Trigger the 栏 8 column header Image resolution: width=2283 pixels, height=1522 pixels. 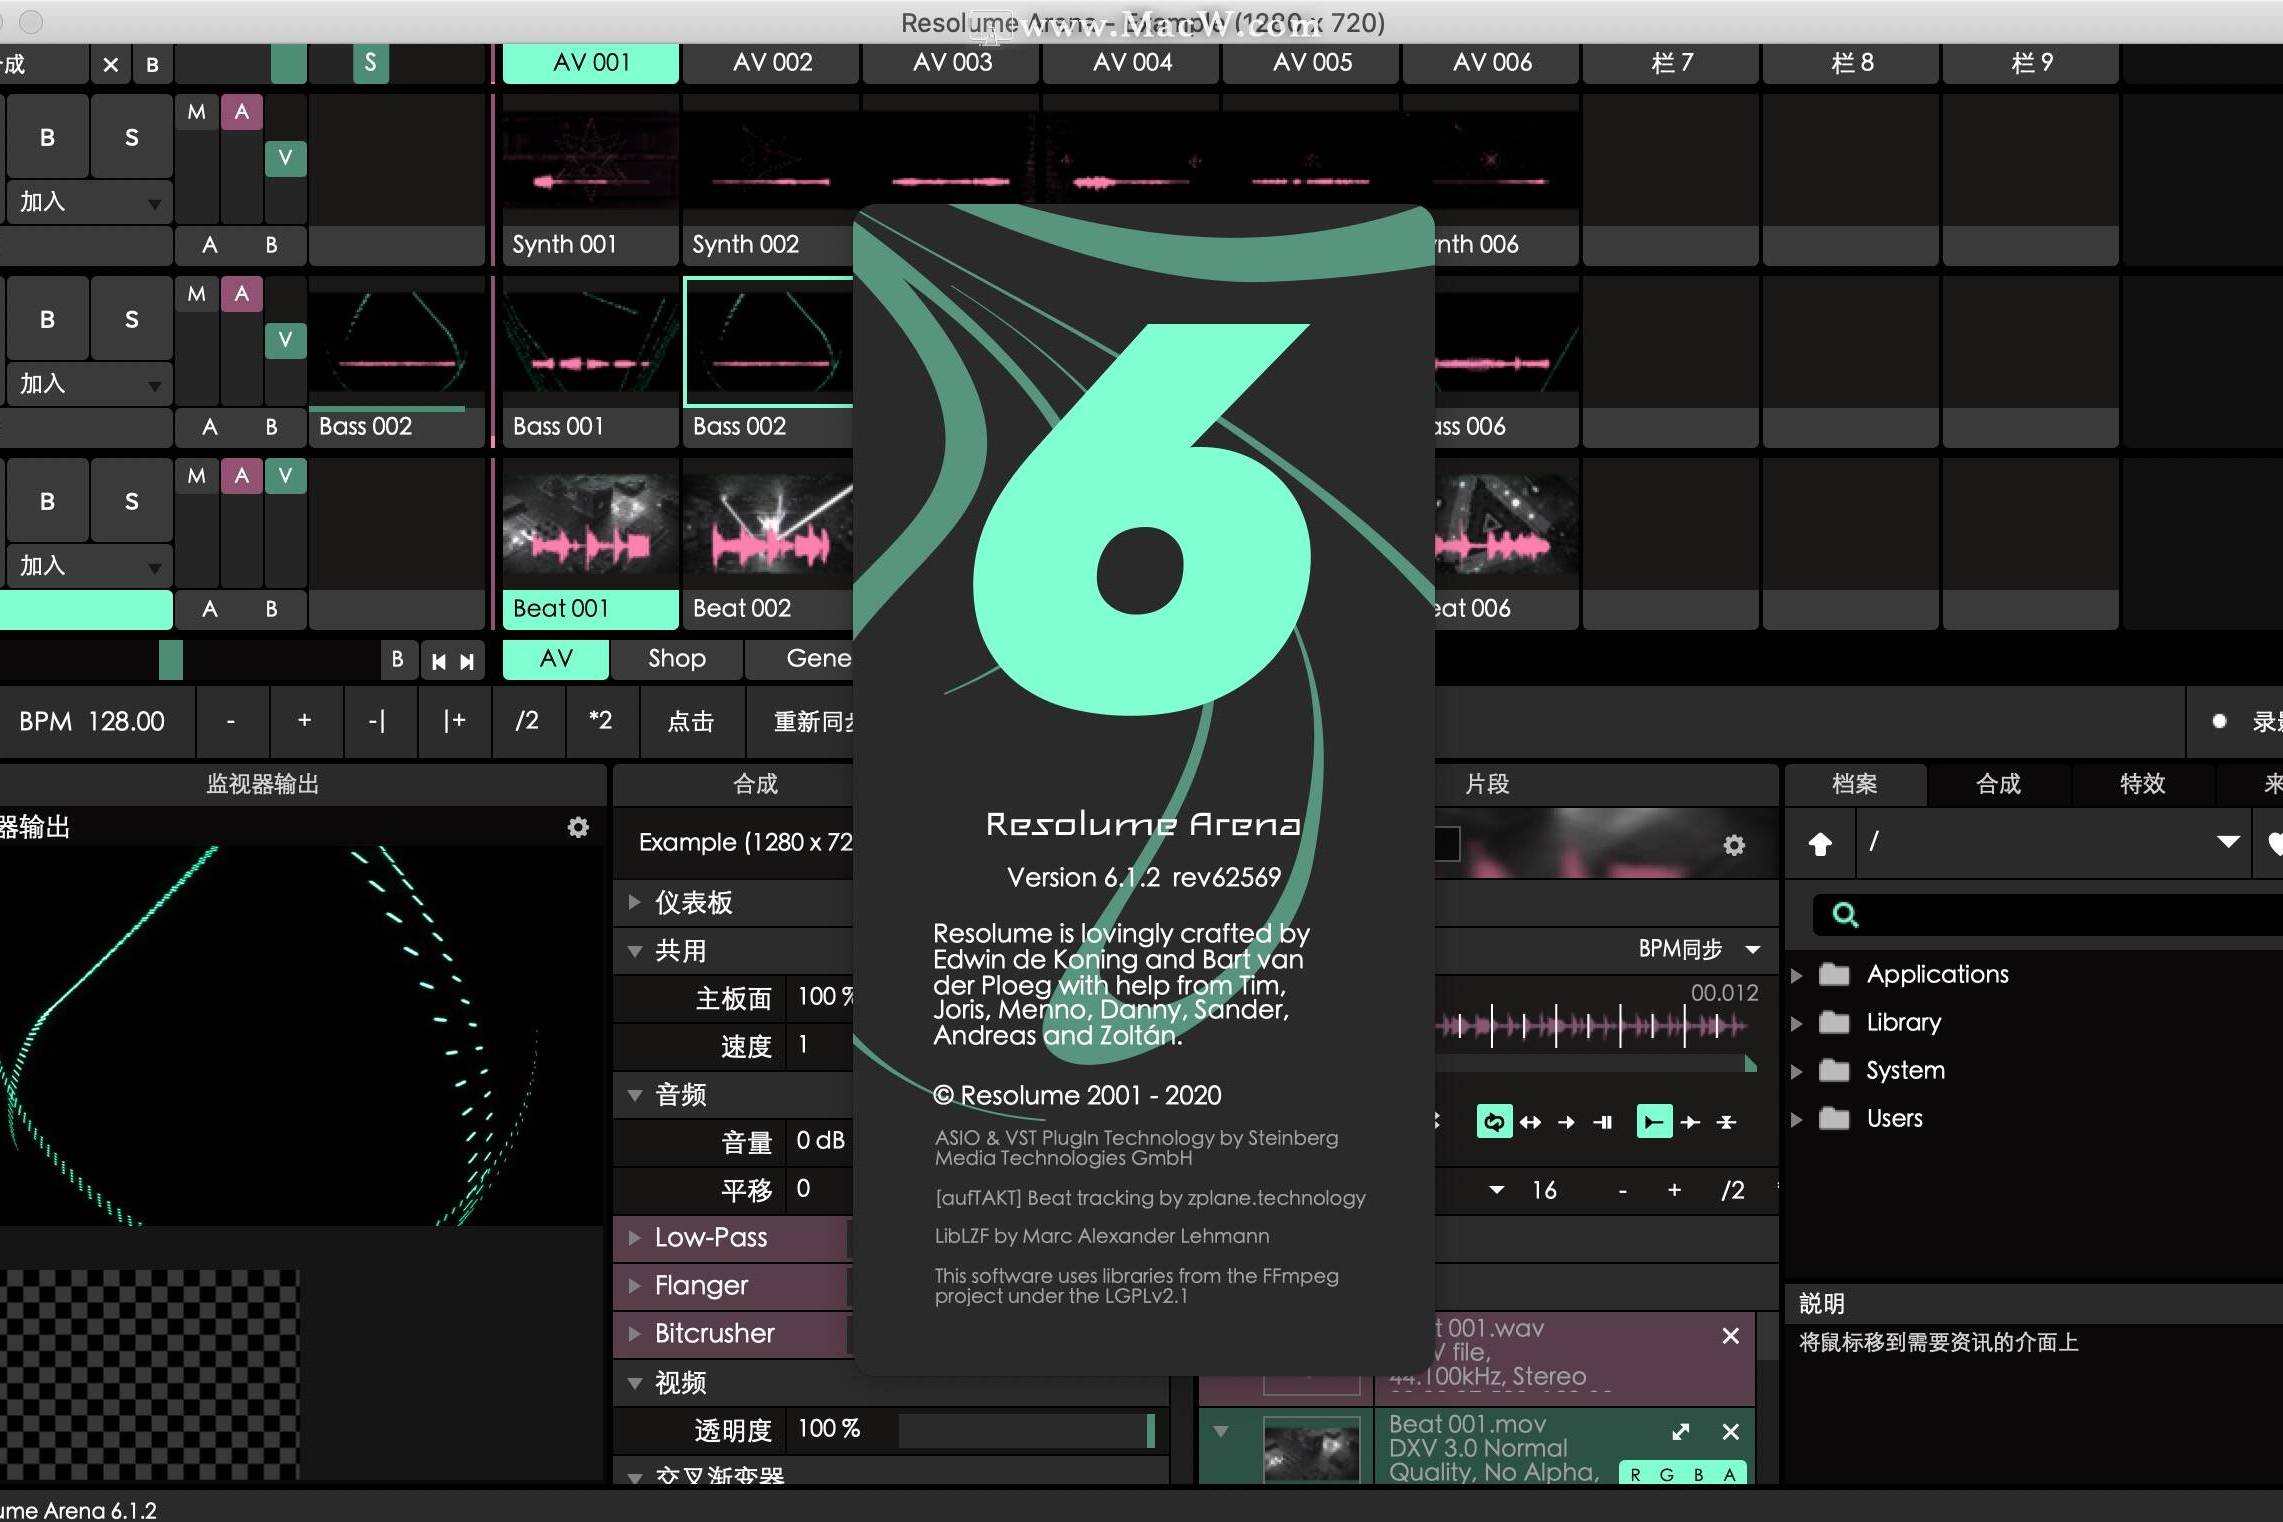coord(1851,63)
